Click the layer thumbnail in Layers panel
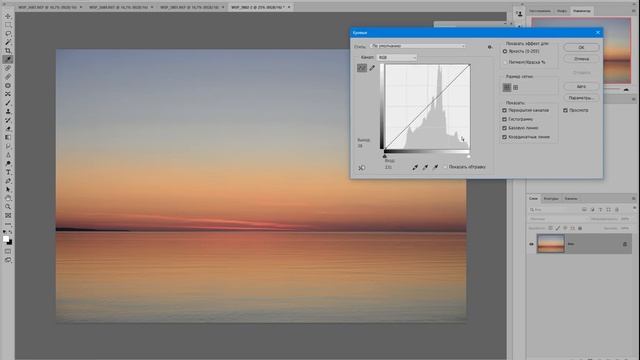The image size is (640, 360). [551, 243]
